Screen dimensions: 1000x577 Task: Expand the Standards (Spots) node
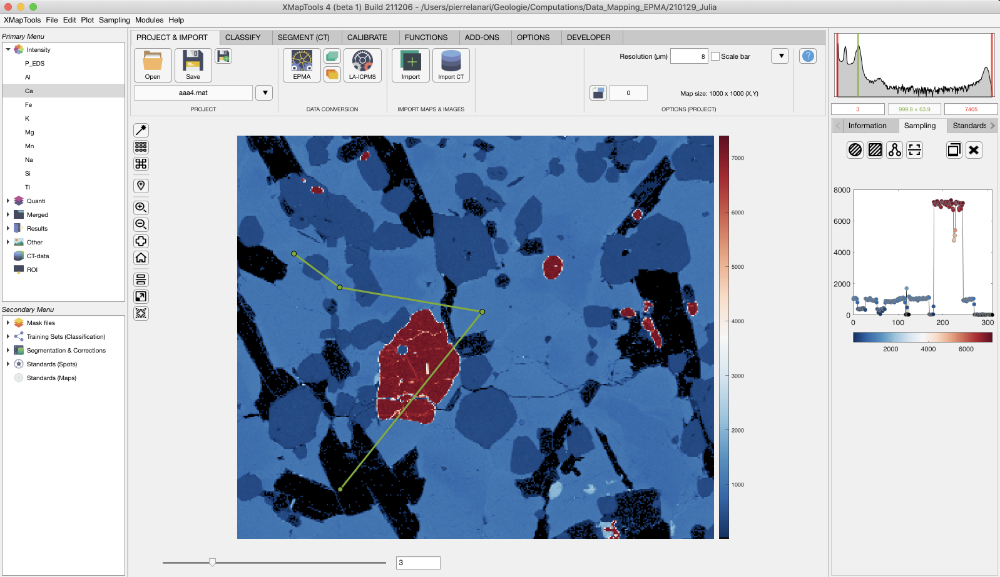point(8,364)
